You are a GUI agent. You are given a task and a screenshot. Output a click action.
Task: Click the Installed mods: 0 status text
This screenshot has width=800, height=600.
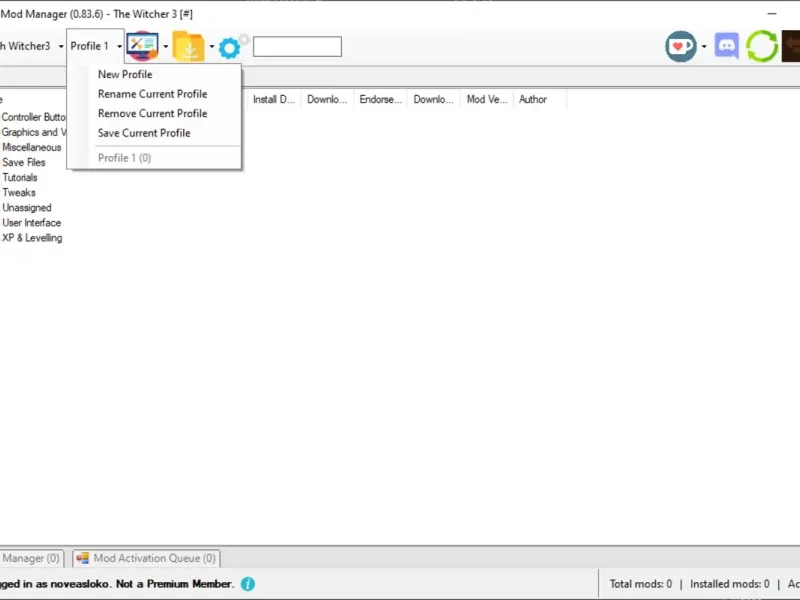click(730, 584)
